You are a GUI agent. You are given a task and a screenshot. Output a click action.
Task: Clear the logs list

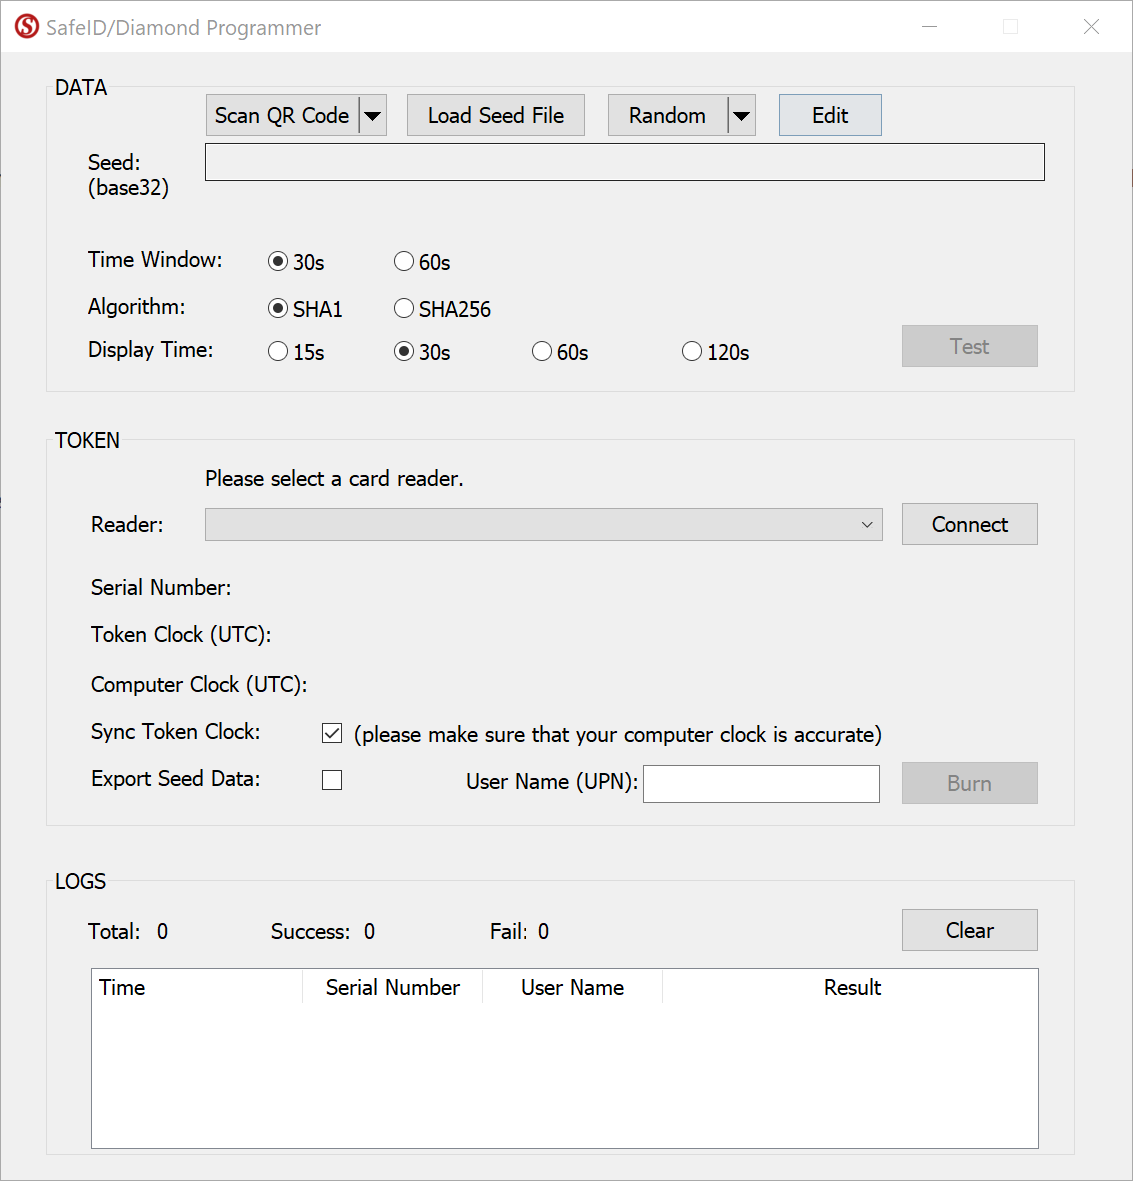[x=969, y=930]
